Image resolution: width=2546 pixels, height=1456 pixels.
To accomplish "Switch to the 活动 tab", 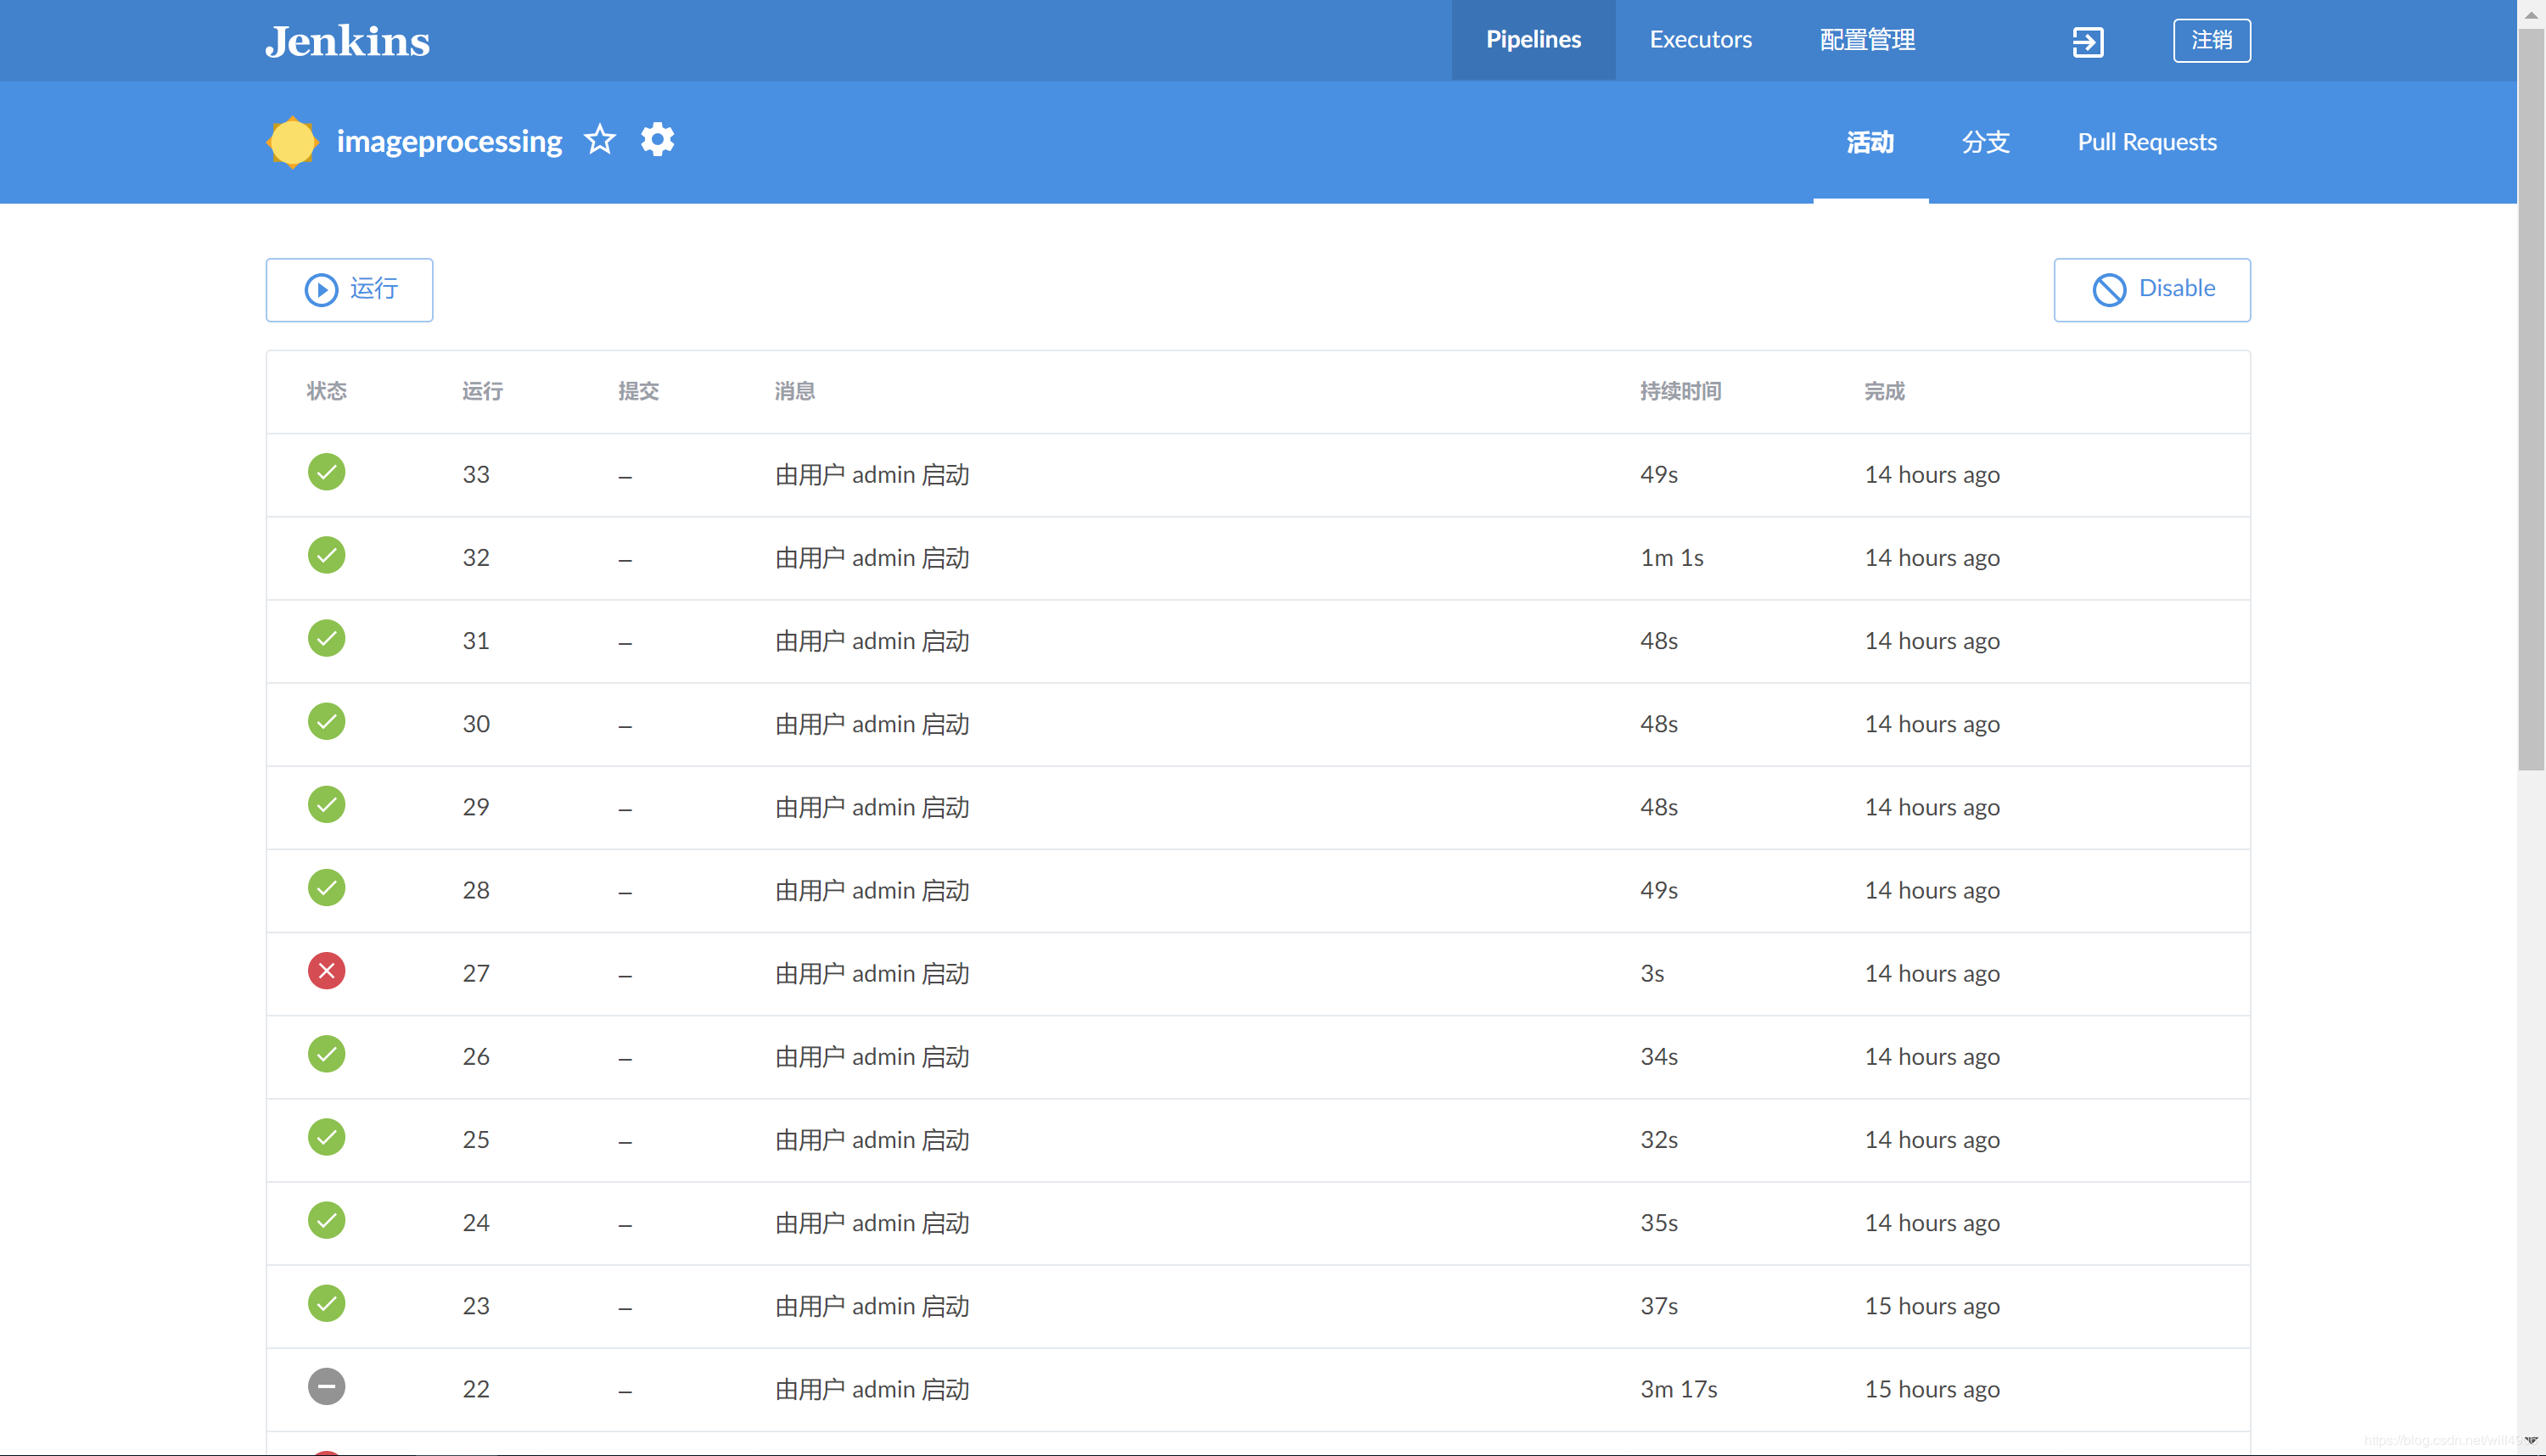I will [x=1870, y=142].
